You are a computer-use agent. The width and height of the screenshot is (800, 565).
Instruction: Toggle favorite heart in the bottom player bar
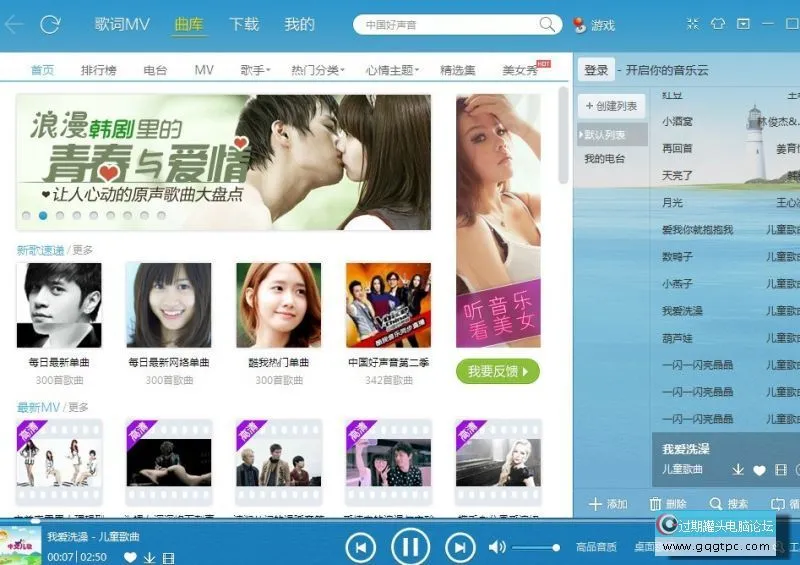pyautogui.click(x=131, y=557)
